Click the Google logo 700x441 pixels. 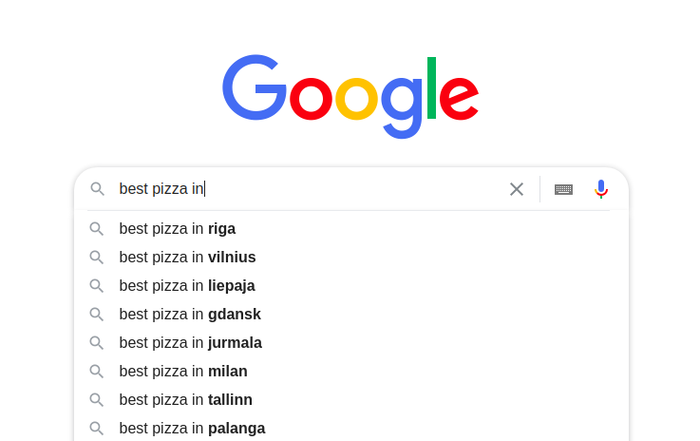click(350, 96)
